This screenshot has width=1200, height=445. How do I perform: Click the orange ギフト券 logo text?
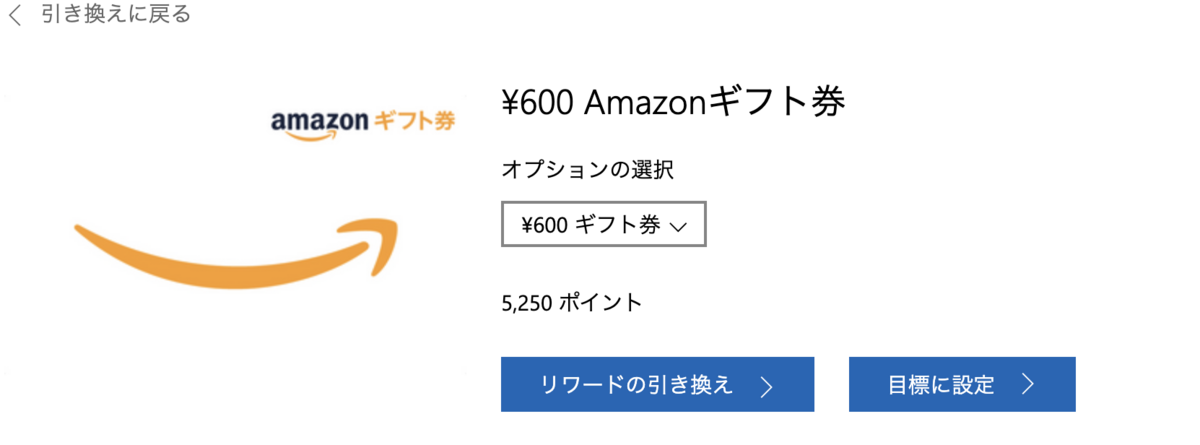(x=415, y=121)
